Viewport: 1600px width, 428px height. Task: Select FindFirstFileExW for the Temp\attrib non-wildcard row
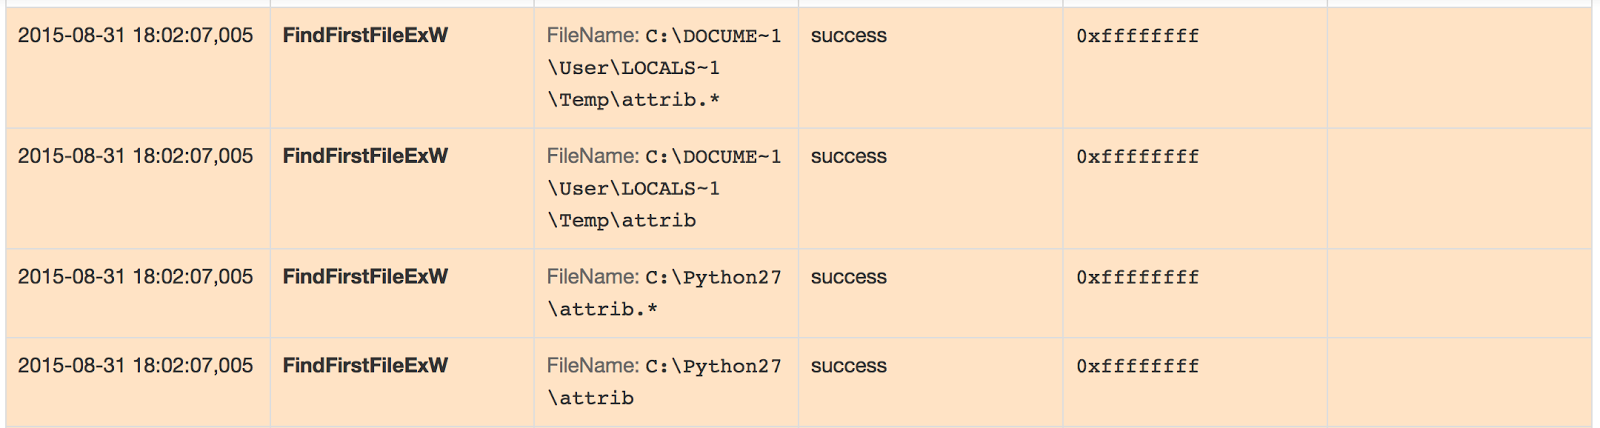coord(365,157)
